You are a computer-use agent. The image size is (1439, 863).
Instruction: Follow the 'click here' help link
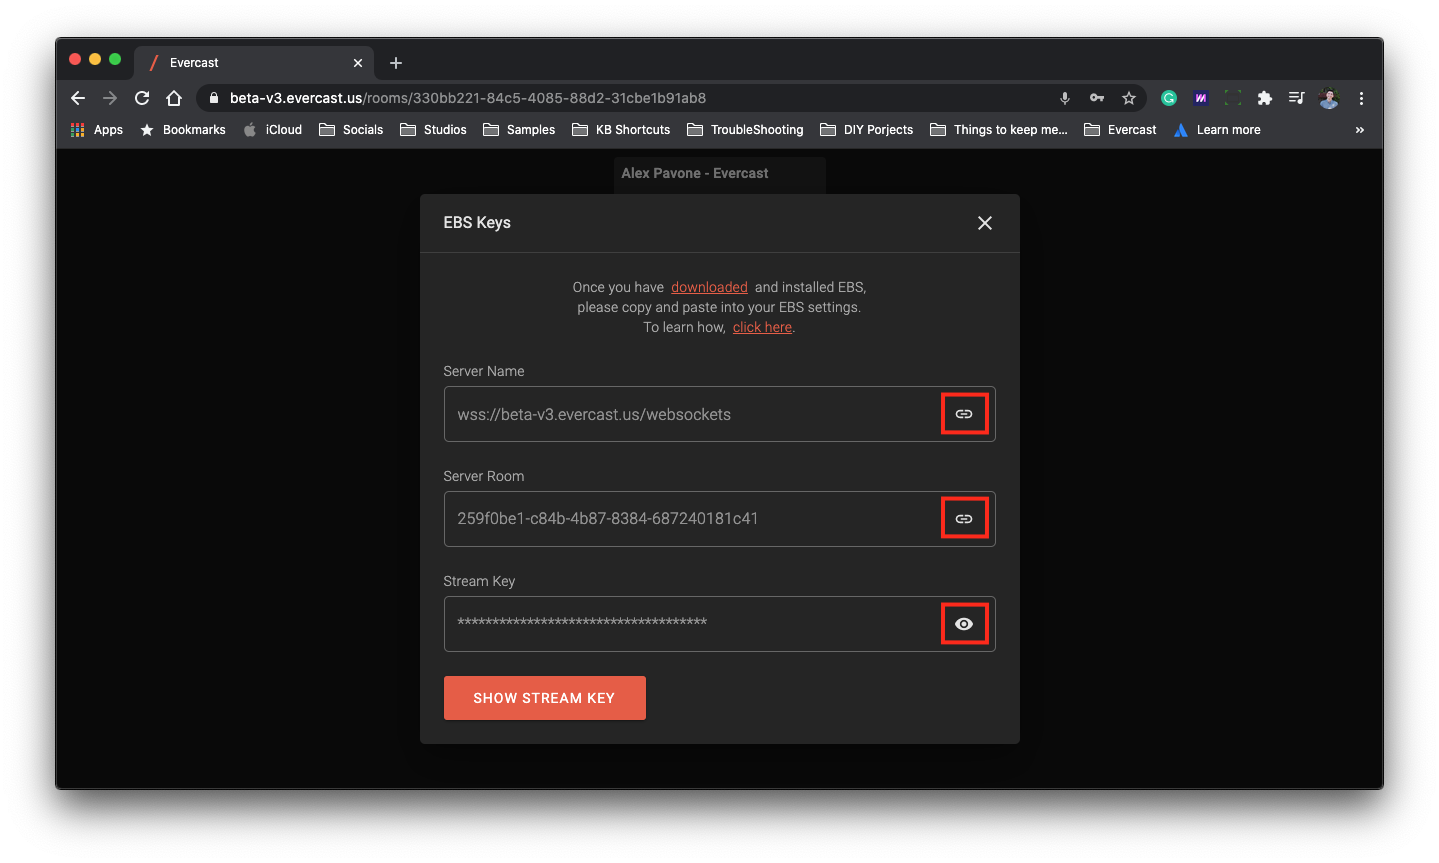click(x=762, y=327)
